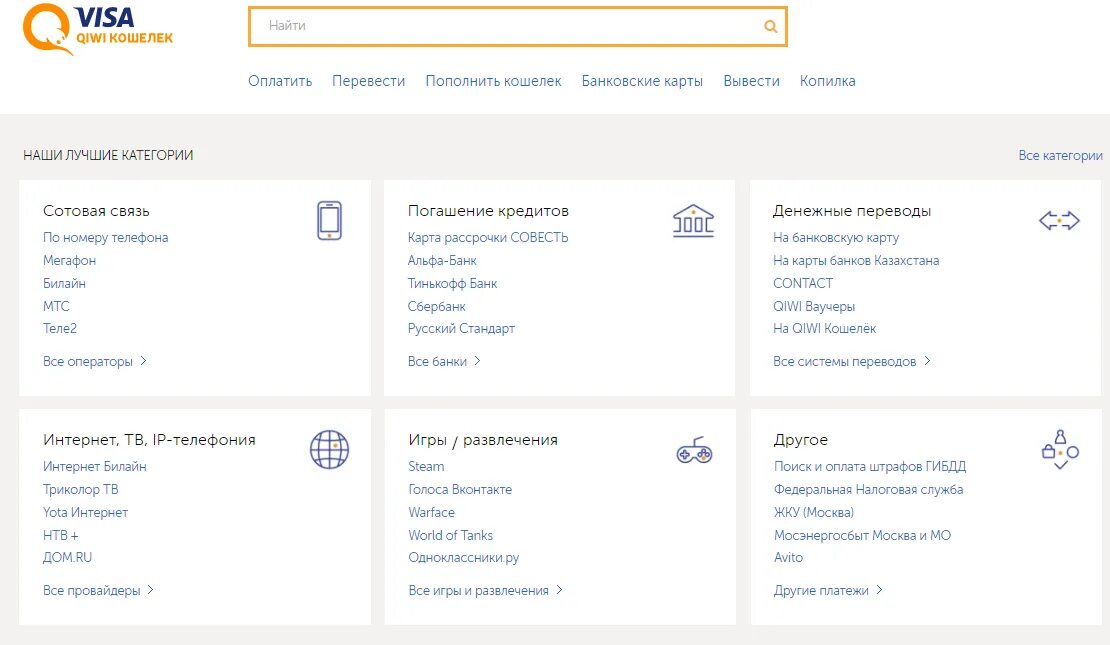This screenshot has height=645, width=1110.
Task: Expand Все провайдеры list
Action: click(98, 590)
